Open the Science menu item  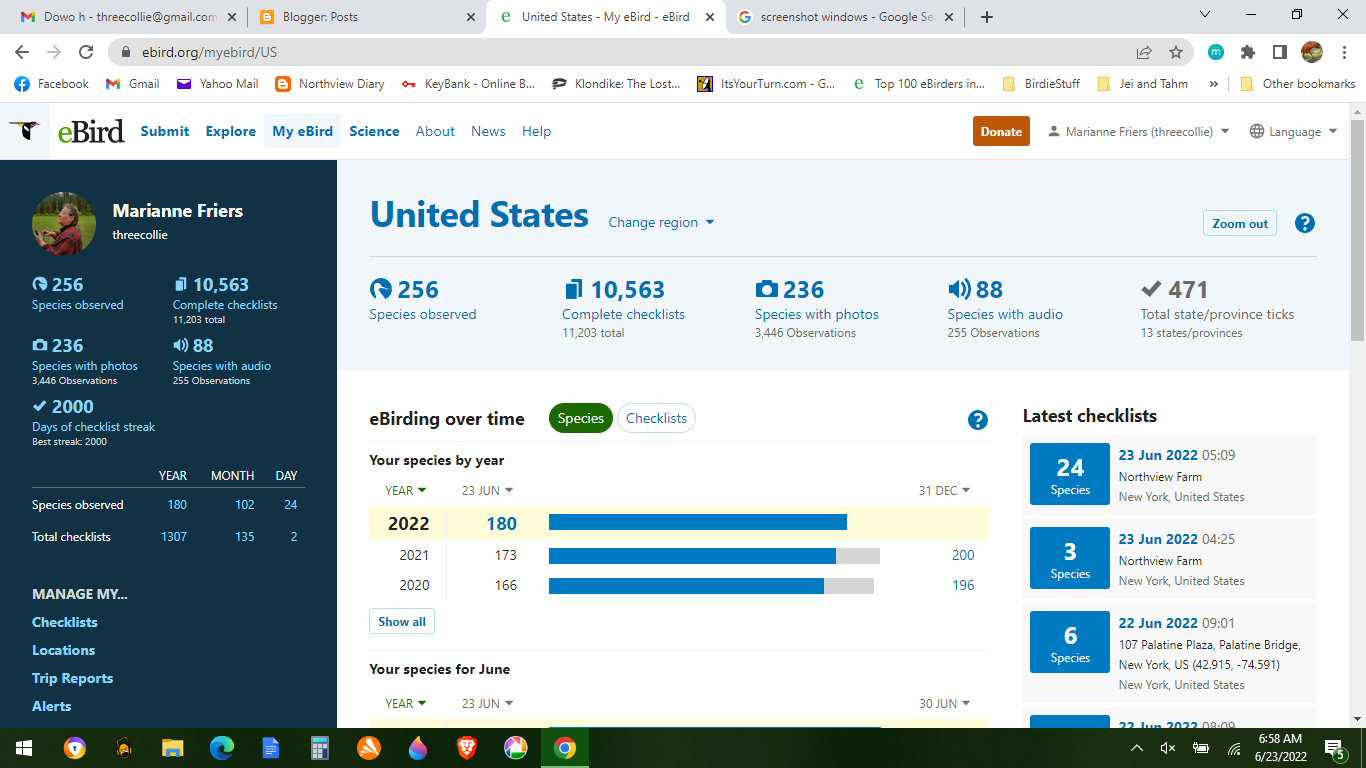click(374, 131)
